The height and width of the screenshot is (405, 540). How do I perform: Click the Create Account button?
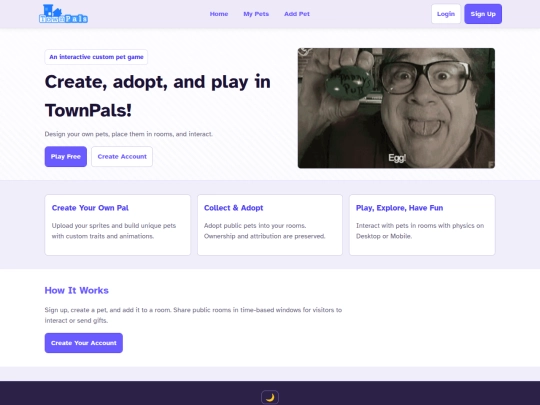122,157
